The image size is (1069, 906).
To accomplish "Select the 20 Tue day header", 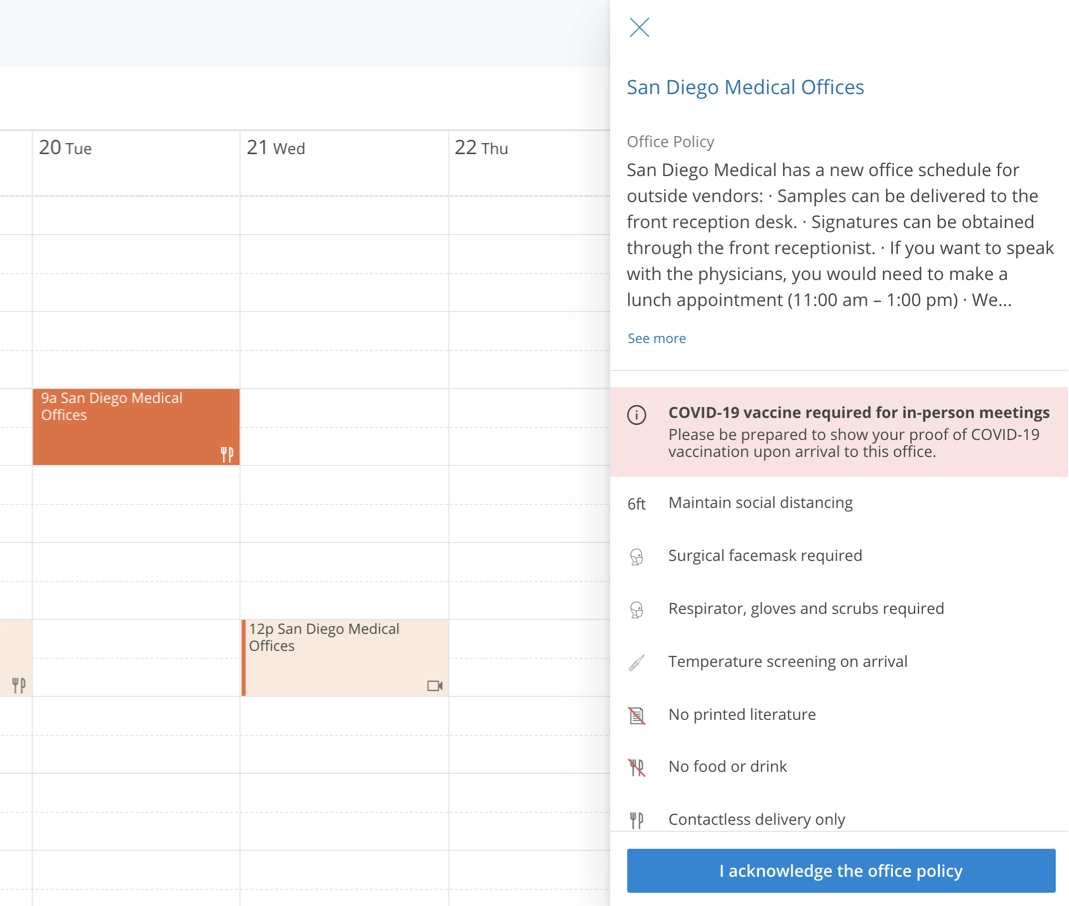I will coord(66,148).
